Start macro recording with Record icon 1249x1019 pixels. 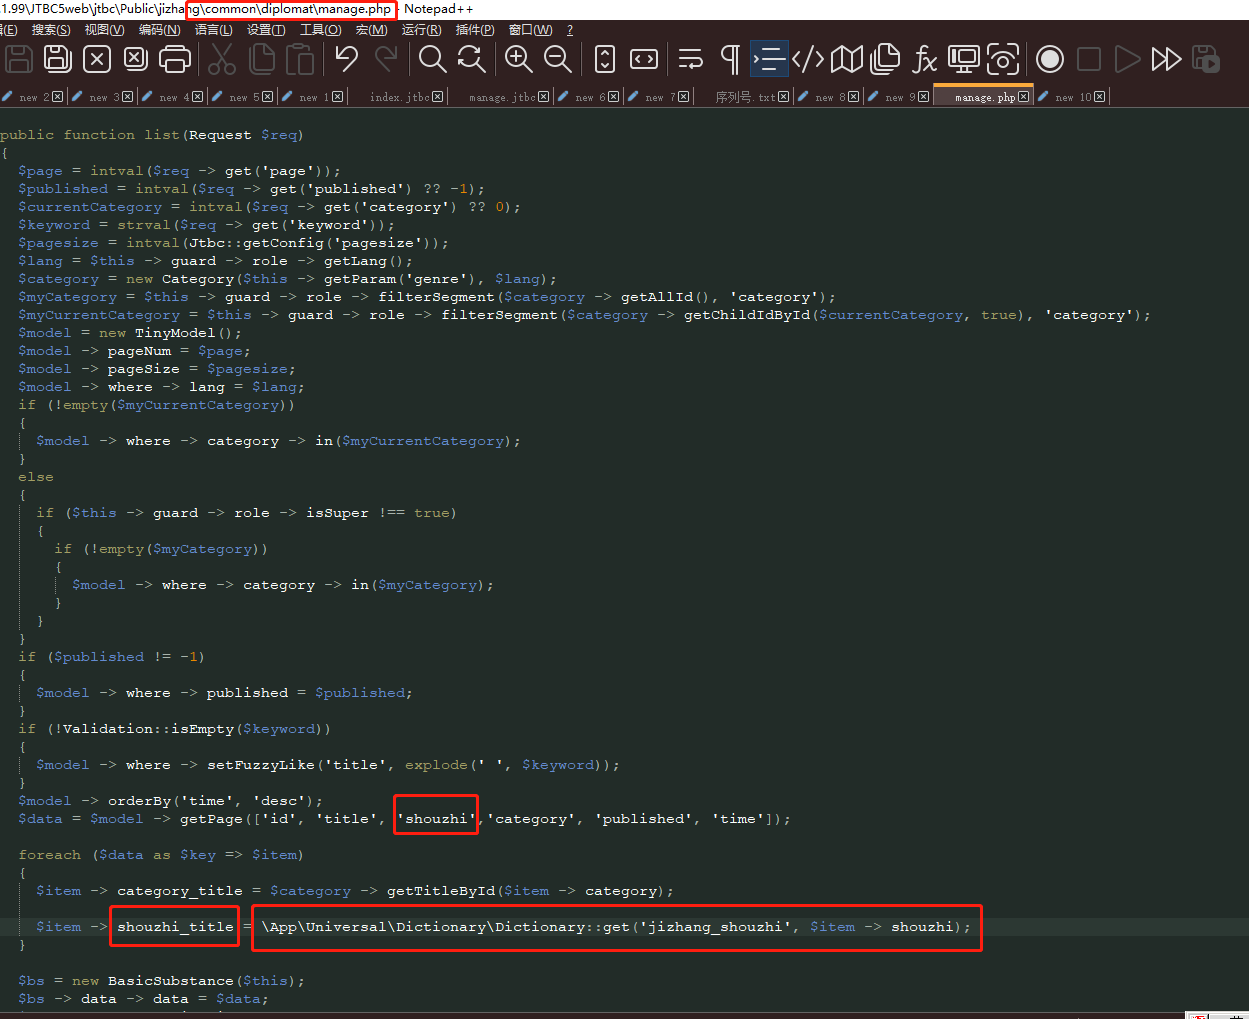[1049, 59]
